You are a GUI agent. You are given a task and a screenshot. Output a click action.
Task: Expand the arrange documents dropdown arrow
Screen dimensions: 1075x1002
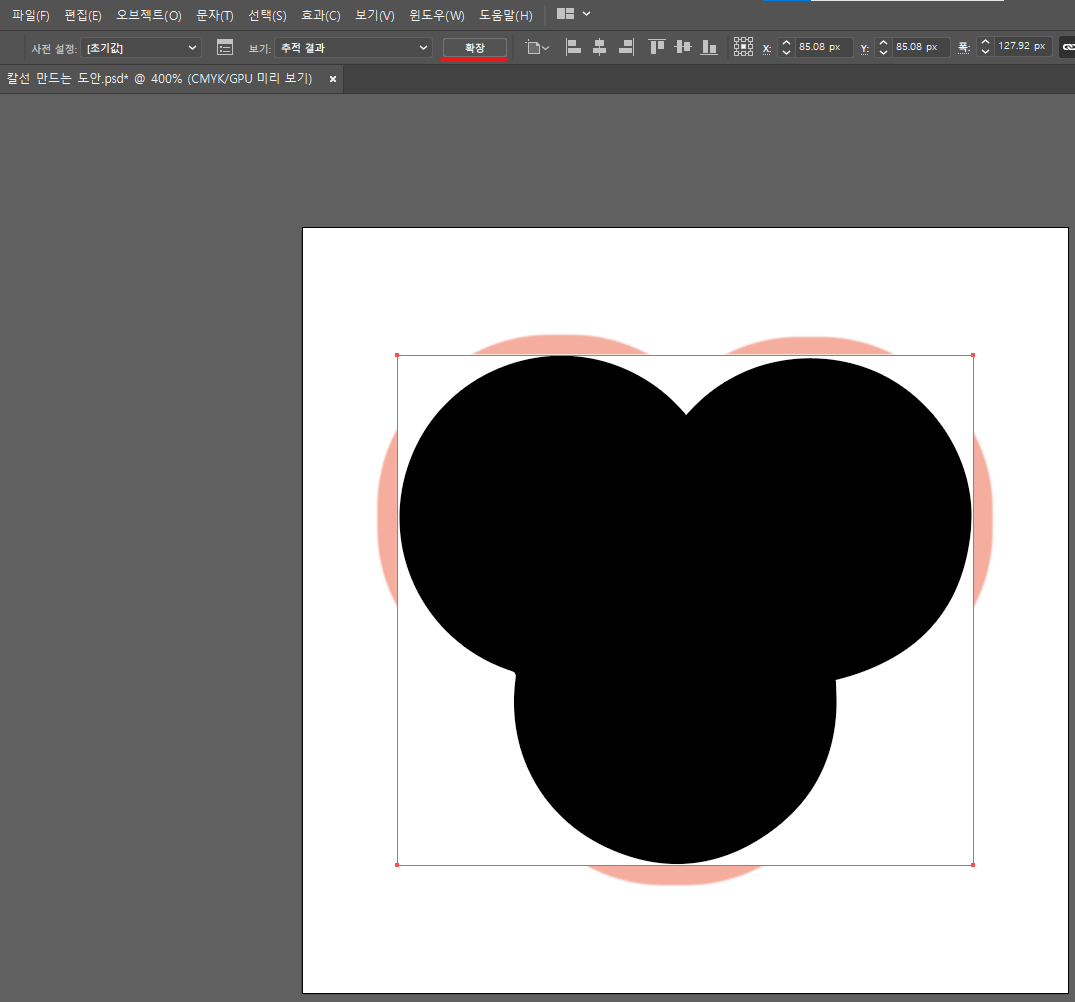586,14
